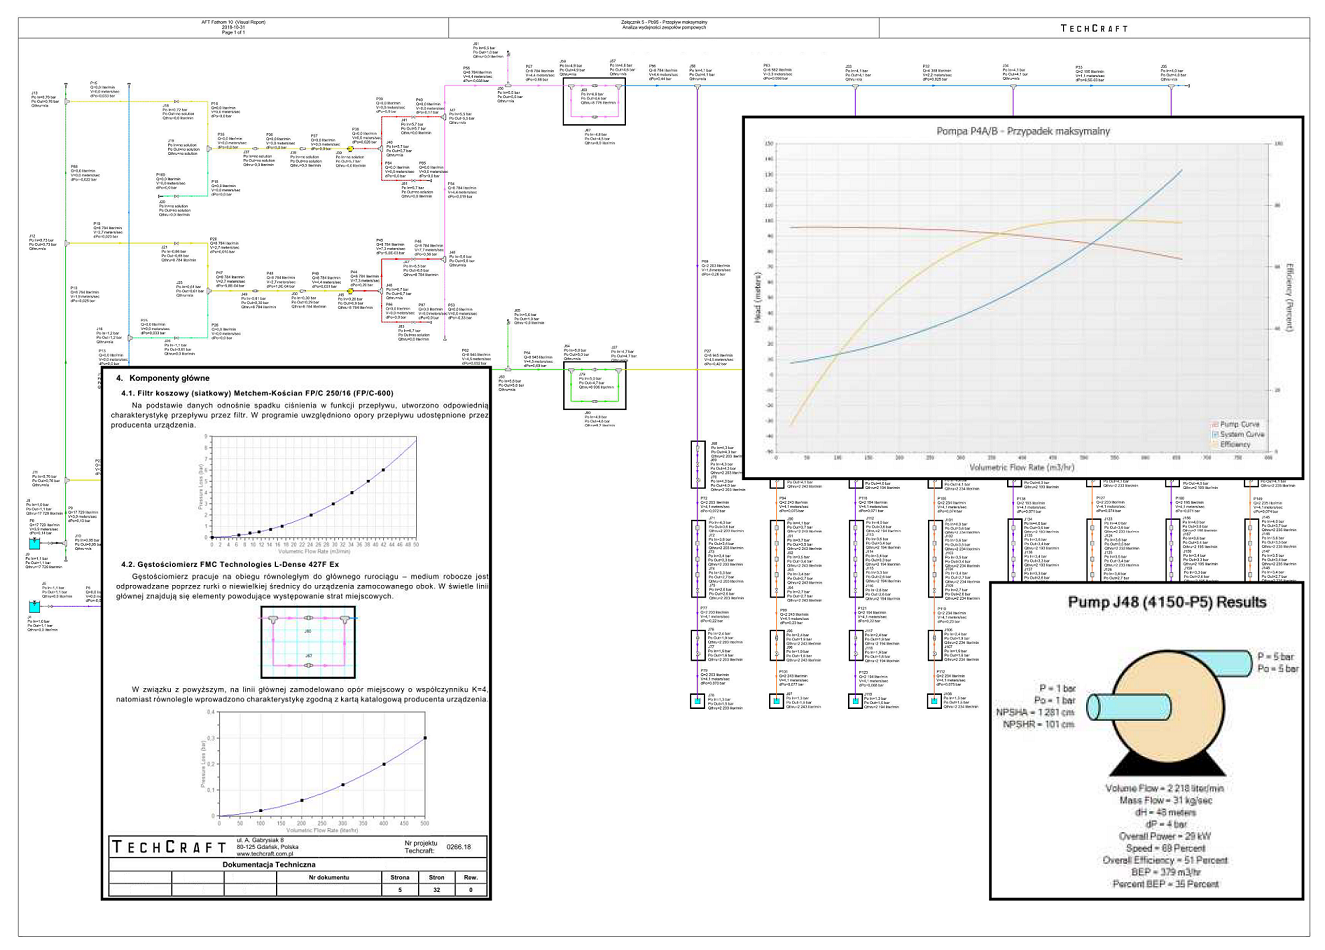The height and width of the screenshot is (950, 1325).
Task: Click the densitometer loop diagram in section 4.2
Action: coord(308,641)
